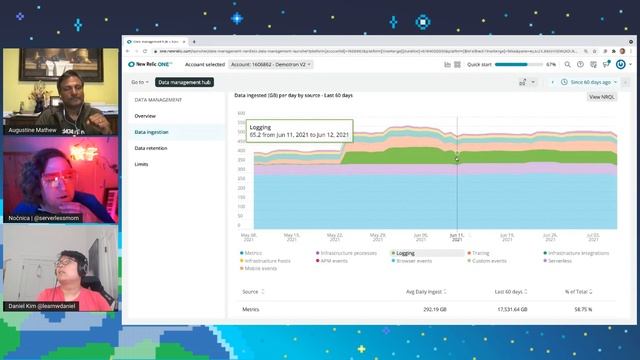
Task: Open the Account 1606862 Demotron V2 dropdown
Action: [x=271, y=64]
